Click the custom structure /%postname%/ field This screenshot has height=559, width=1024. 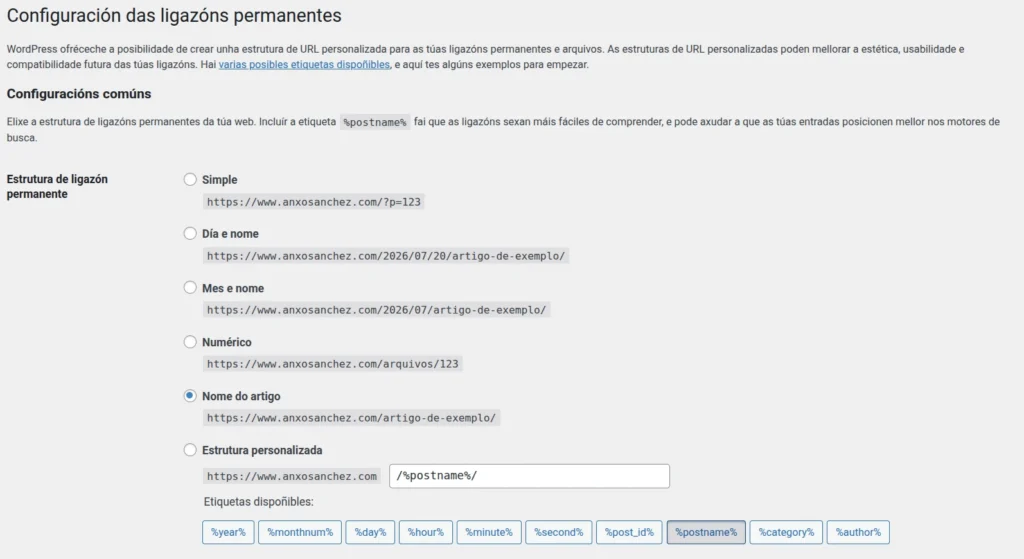tap(530, 476)
